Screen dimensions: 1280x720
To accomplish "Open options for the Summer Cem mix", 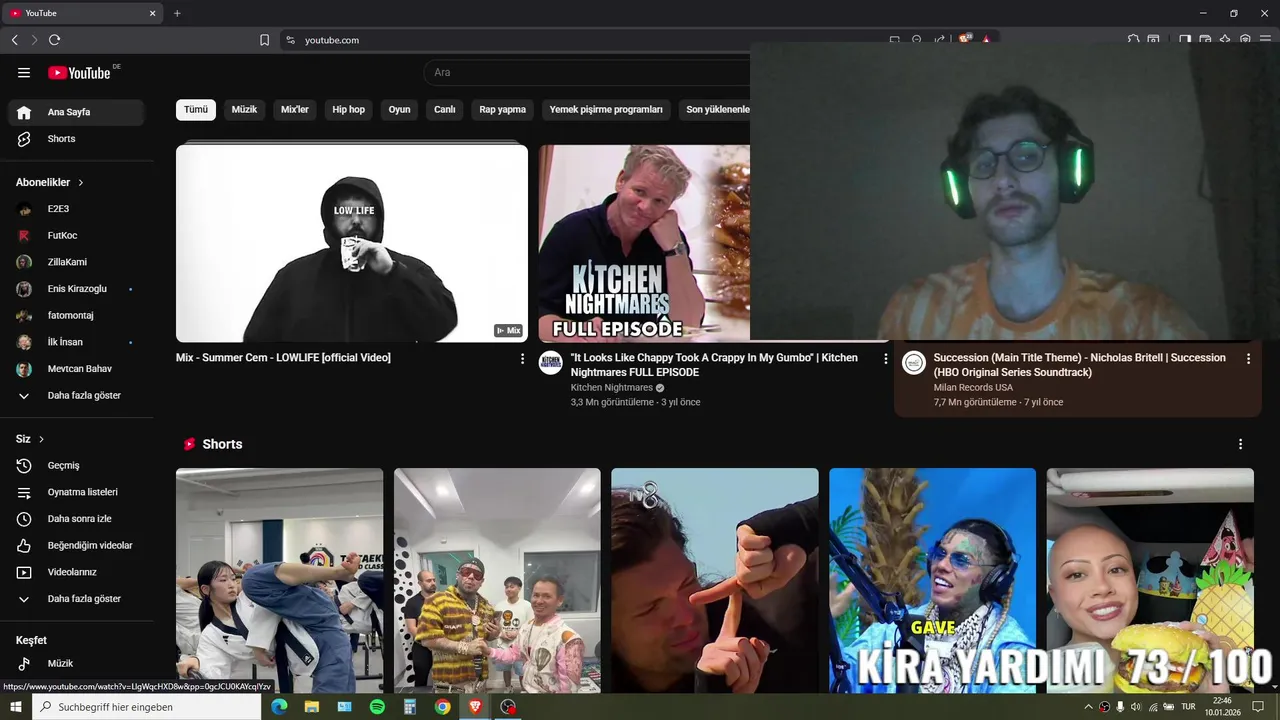I will (x=522, y=358).
